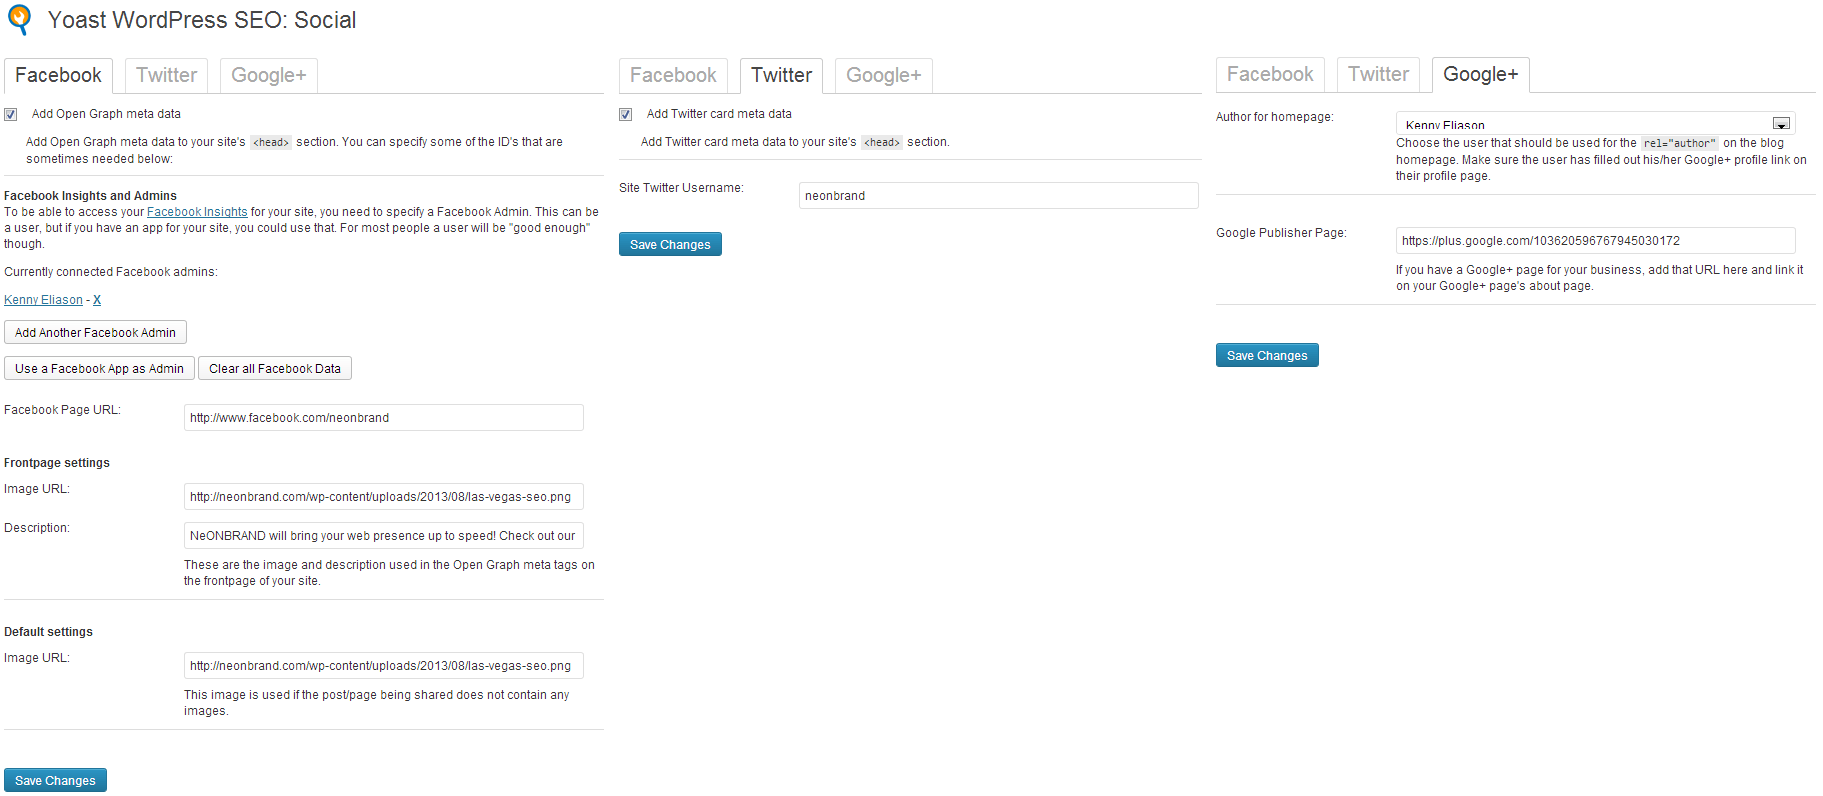1823x796 pixels.
Task: Click the 'Yoast WordPress SEO: Social' title
Action: click(202, 20)
